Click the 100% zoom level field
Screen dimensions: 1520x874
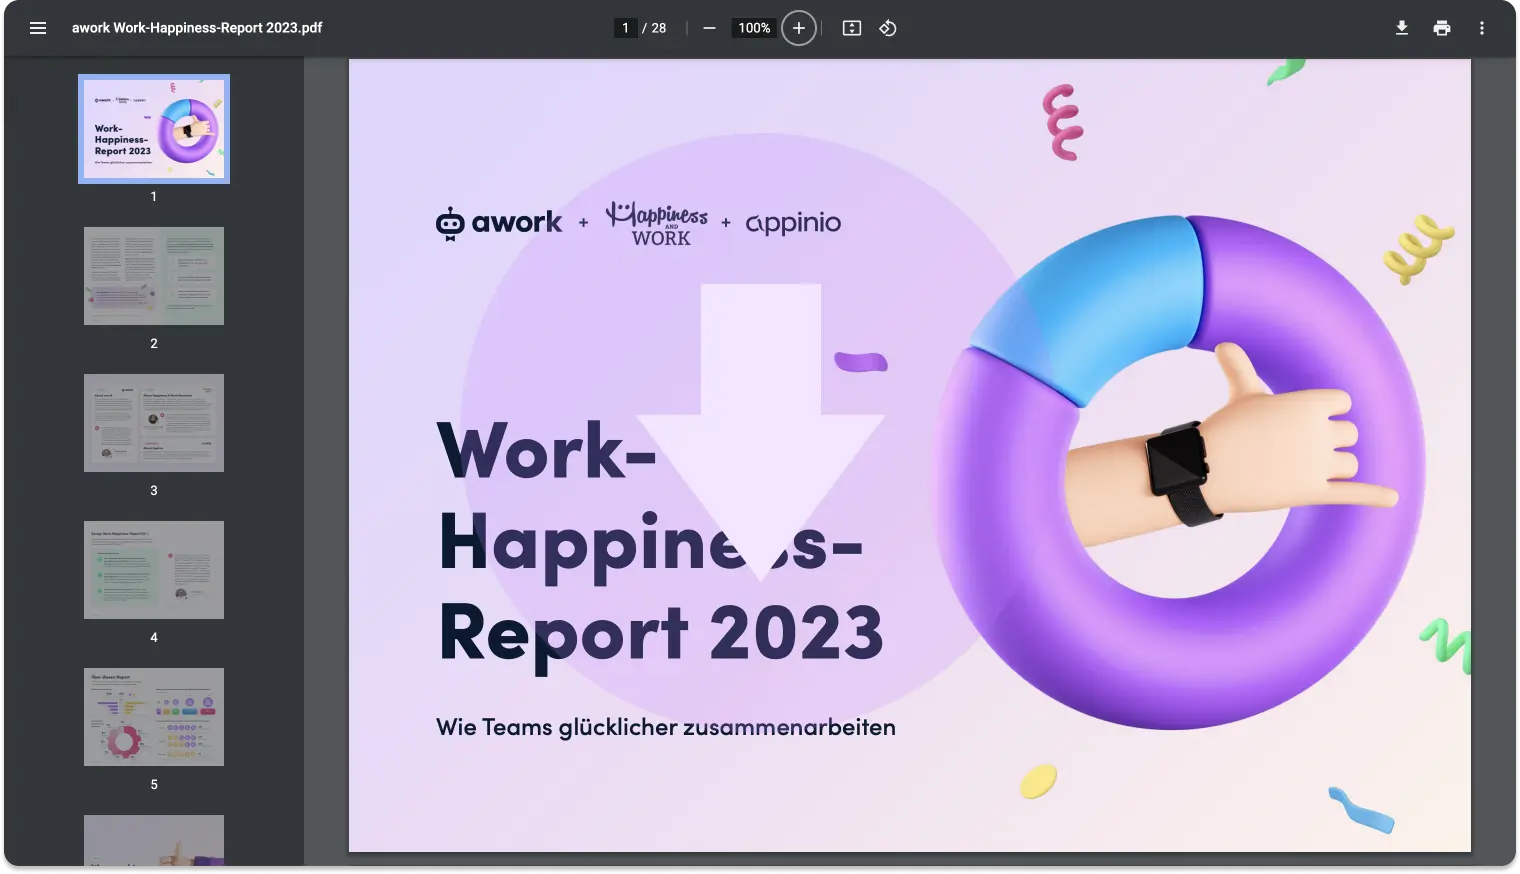pos(754,28)
